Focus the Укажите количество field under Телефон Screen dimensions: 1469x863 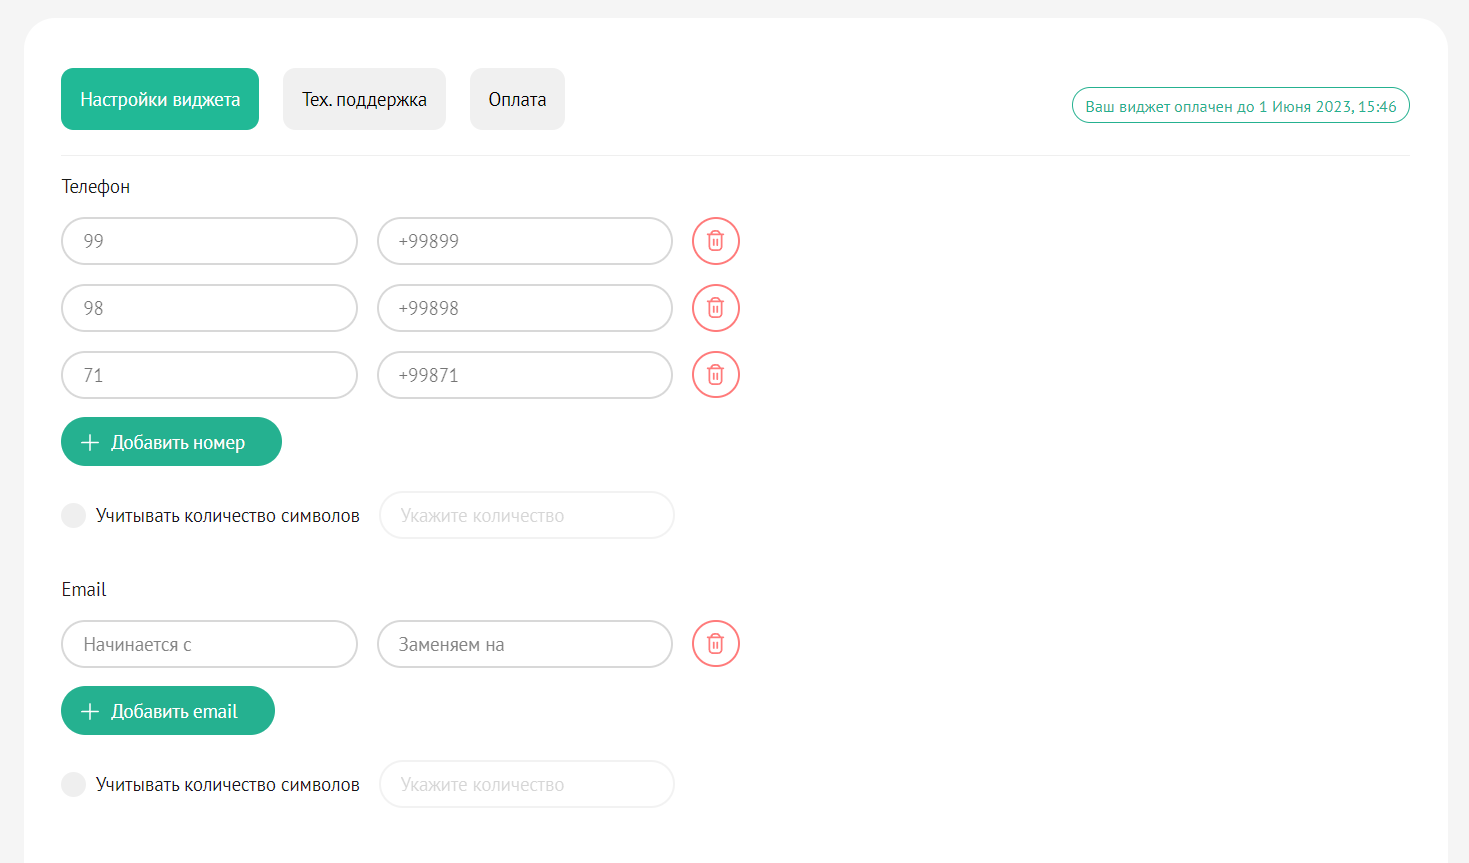click(x=526, y=516)
